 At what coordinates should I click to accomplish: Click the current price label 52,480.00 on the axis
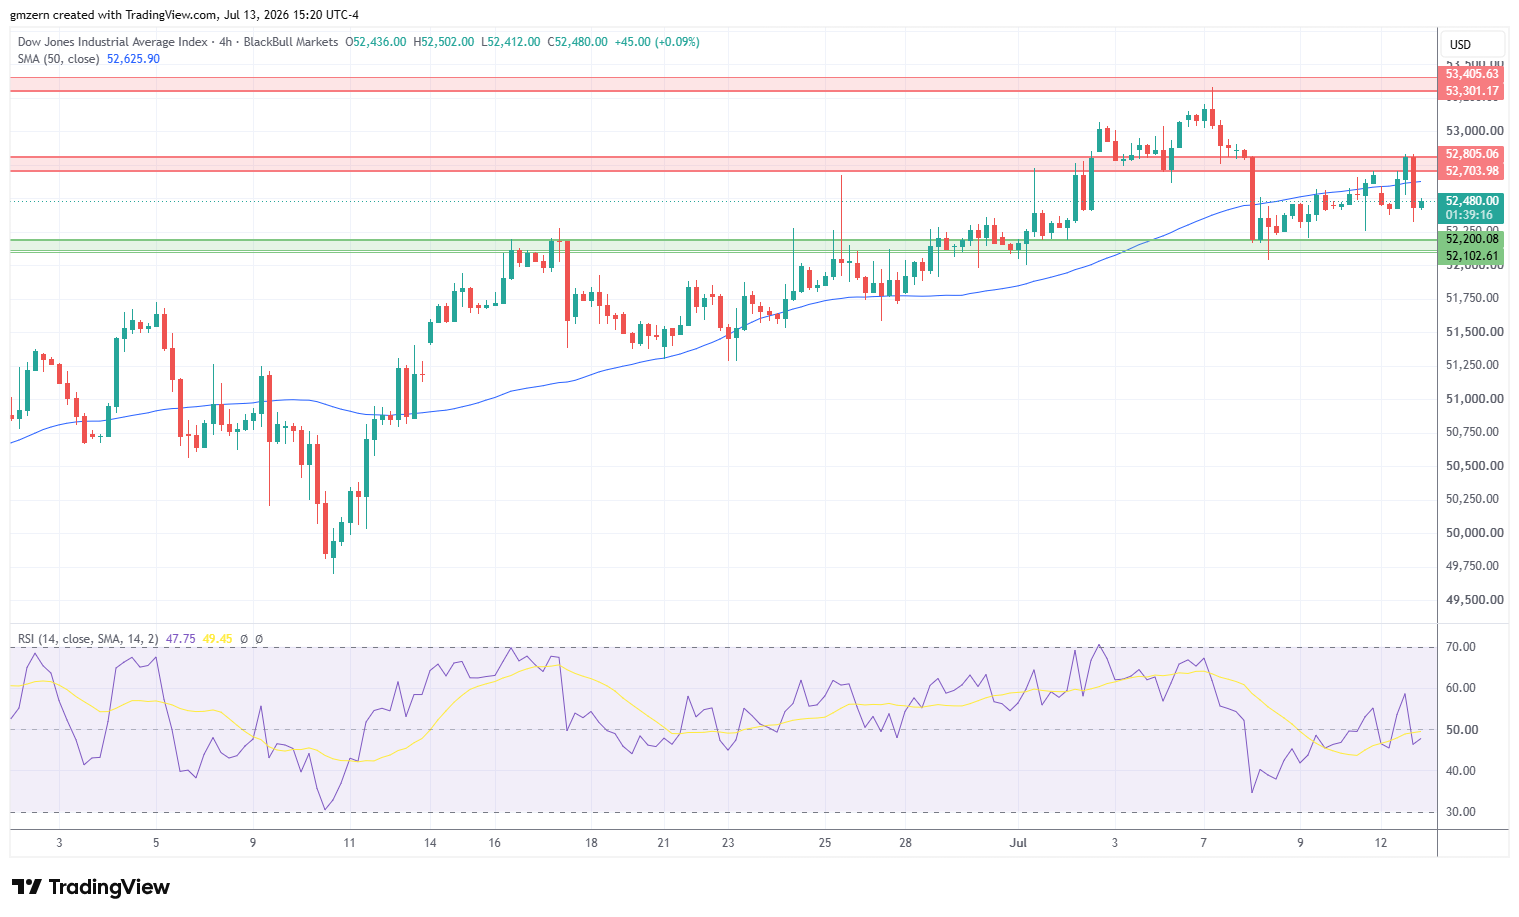coord(1472,201)
